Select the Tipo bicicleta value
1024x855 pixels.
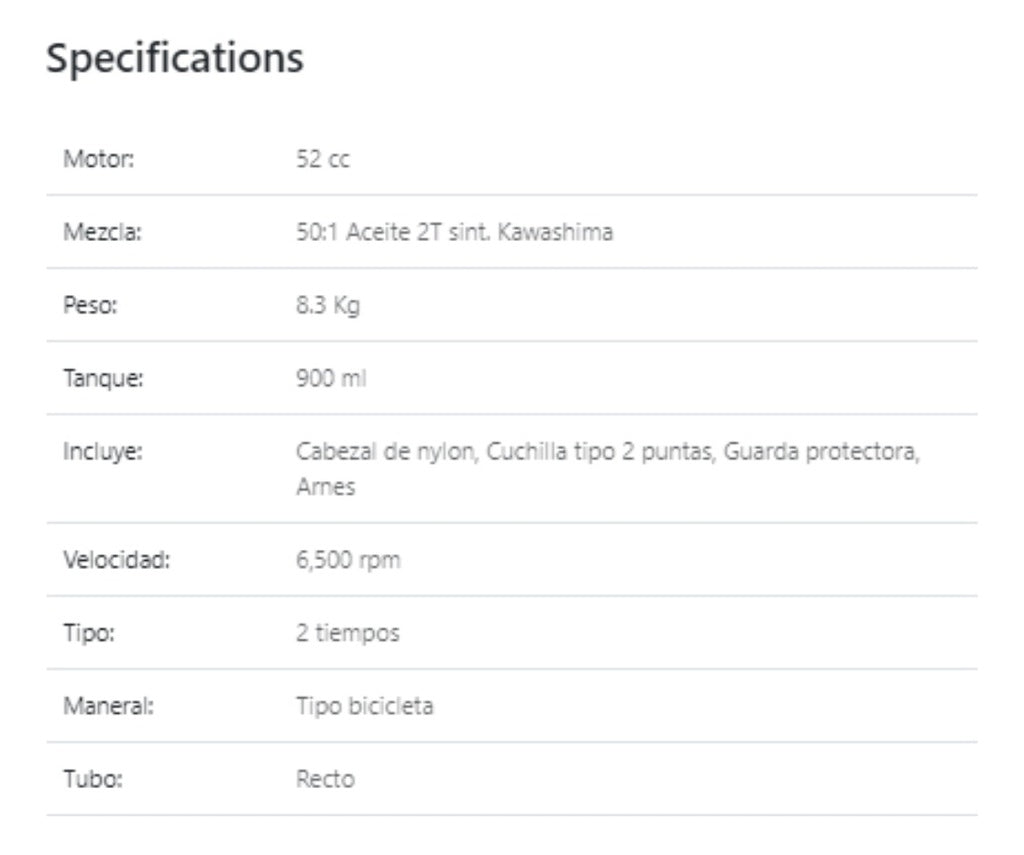coord(364,706)
